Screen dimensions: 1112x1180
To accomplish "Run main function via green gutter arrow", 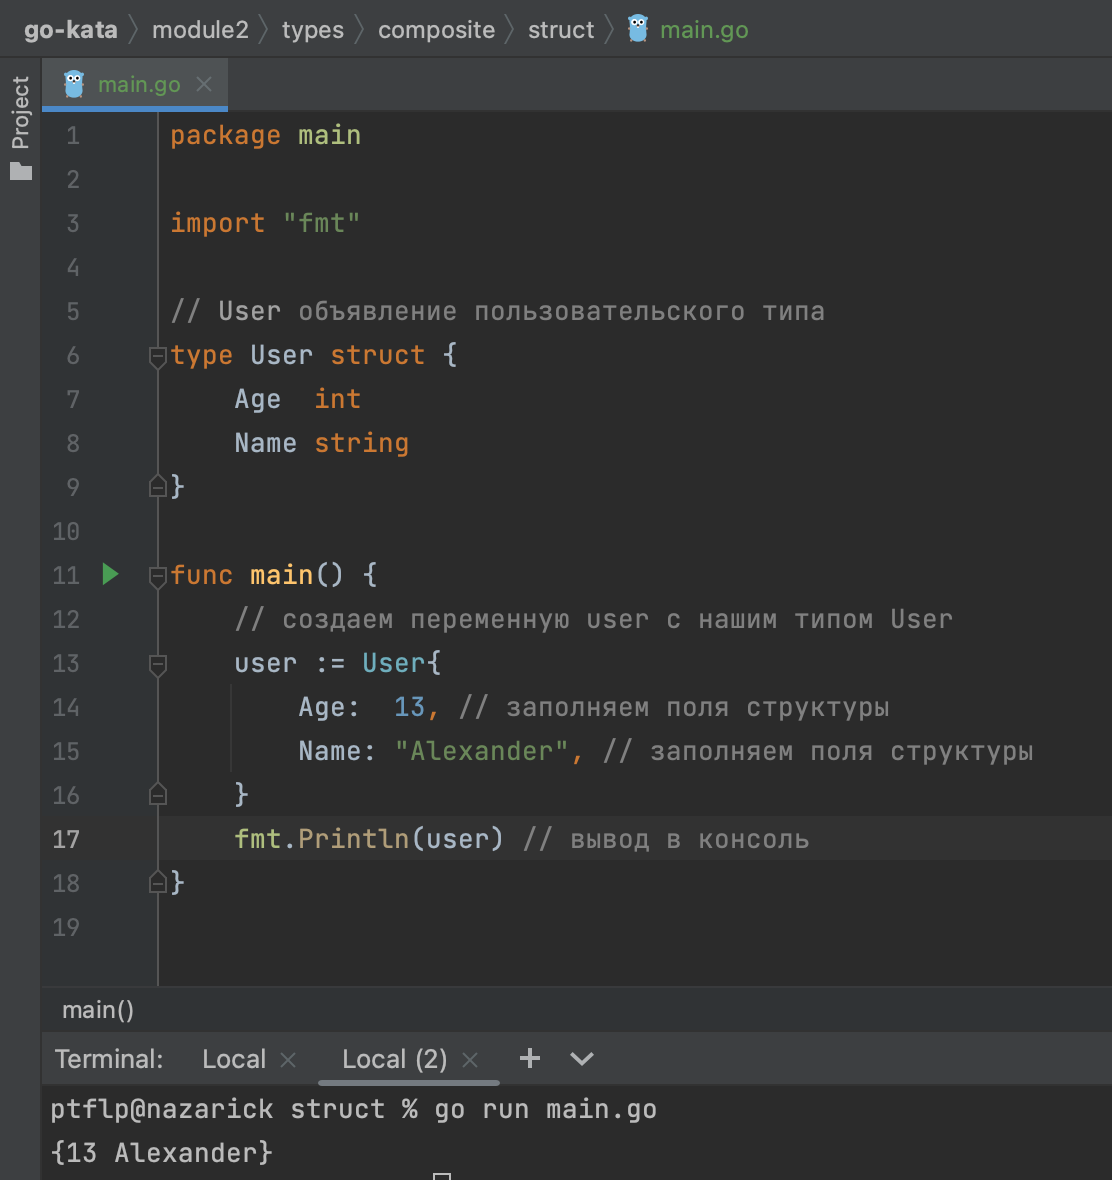I will coord(111,574).
